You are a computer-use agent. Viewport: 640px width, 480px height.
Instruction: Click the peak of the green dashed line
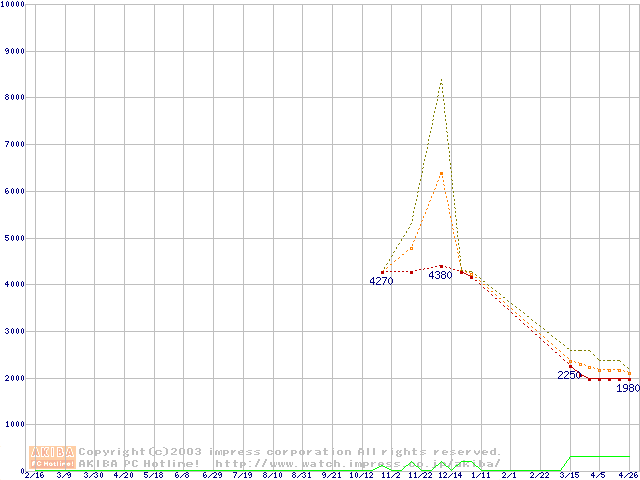(441, 79)
